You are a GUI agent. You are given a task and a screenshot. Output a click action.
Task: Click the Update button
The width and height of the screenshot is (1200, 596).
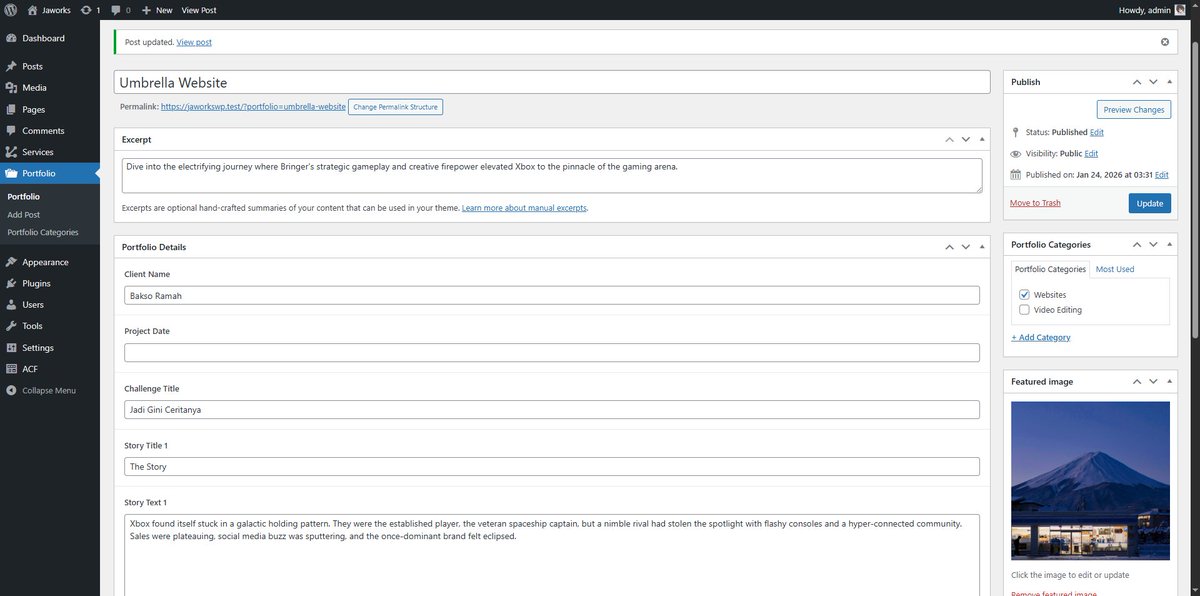click(1150, 203)
